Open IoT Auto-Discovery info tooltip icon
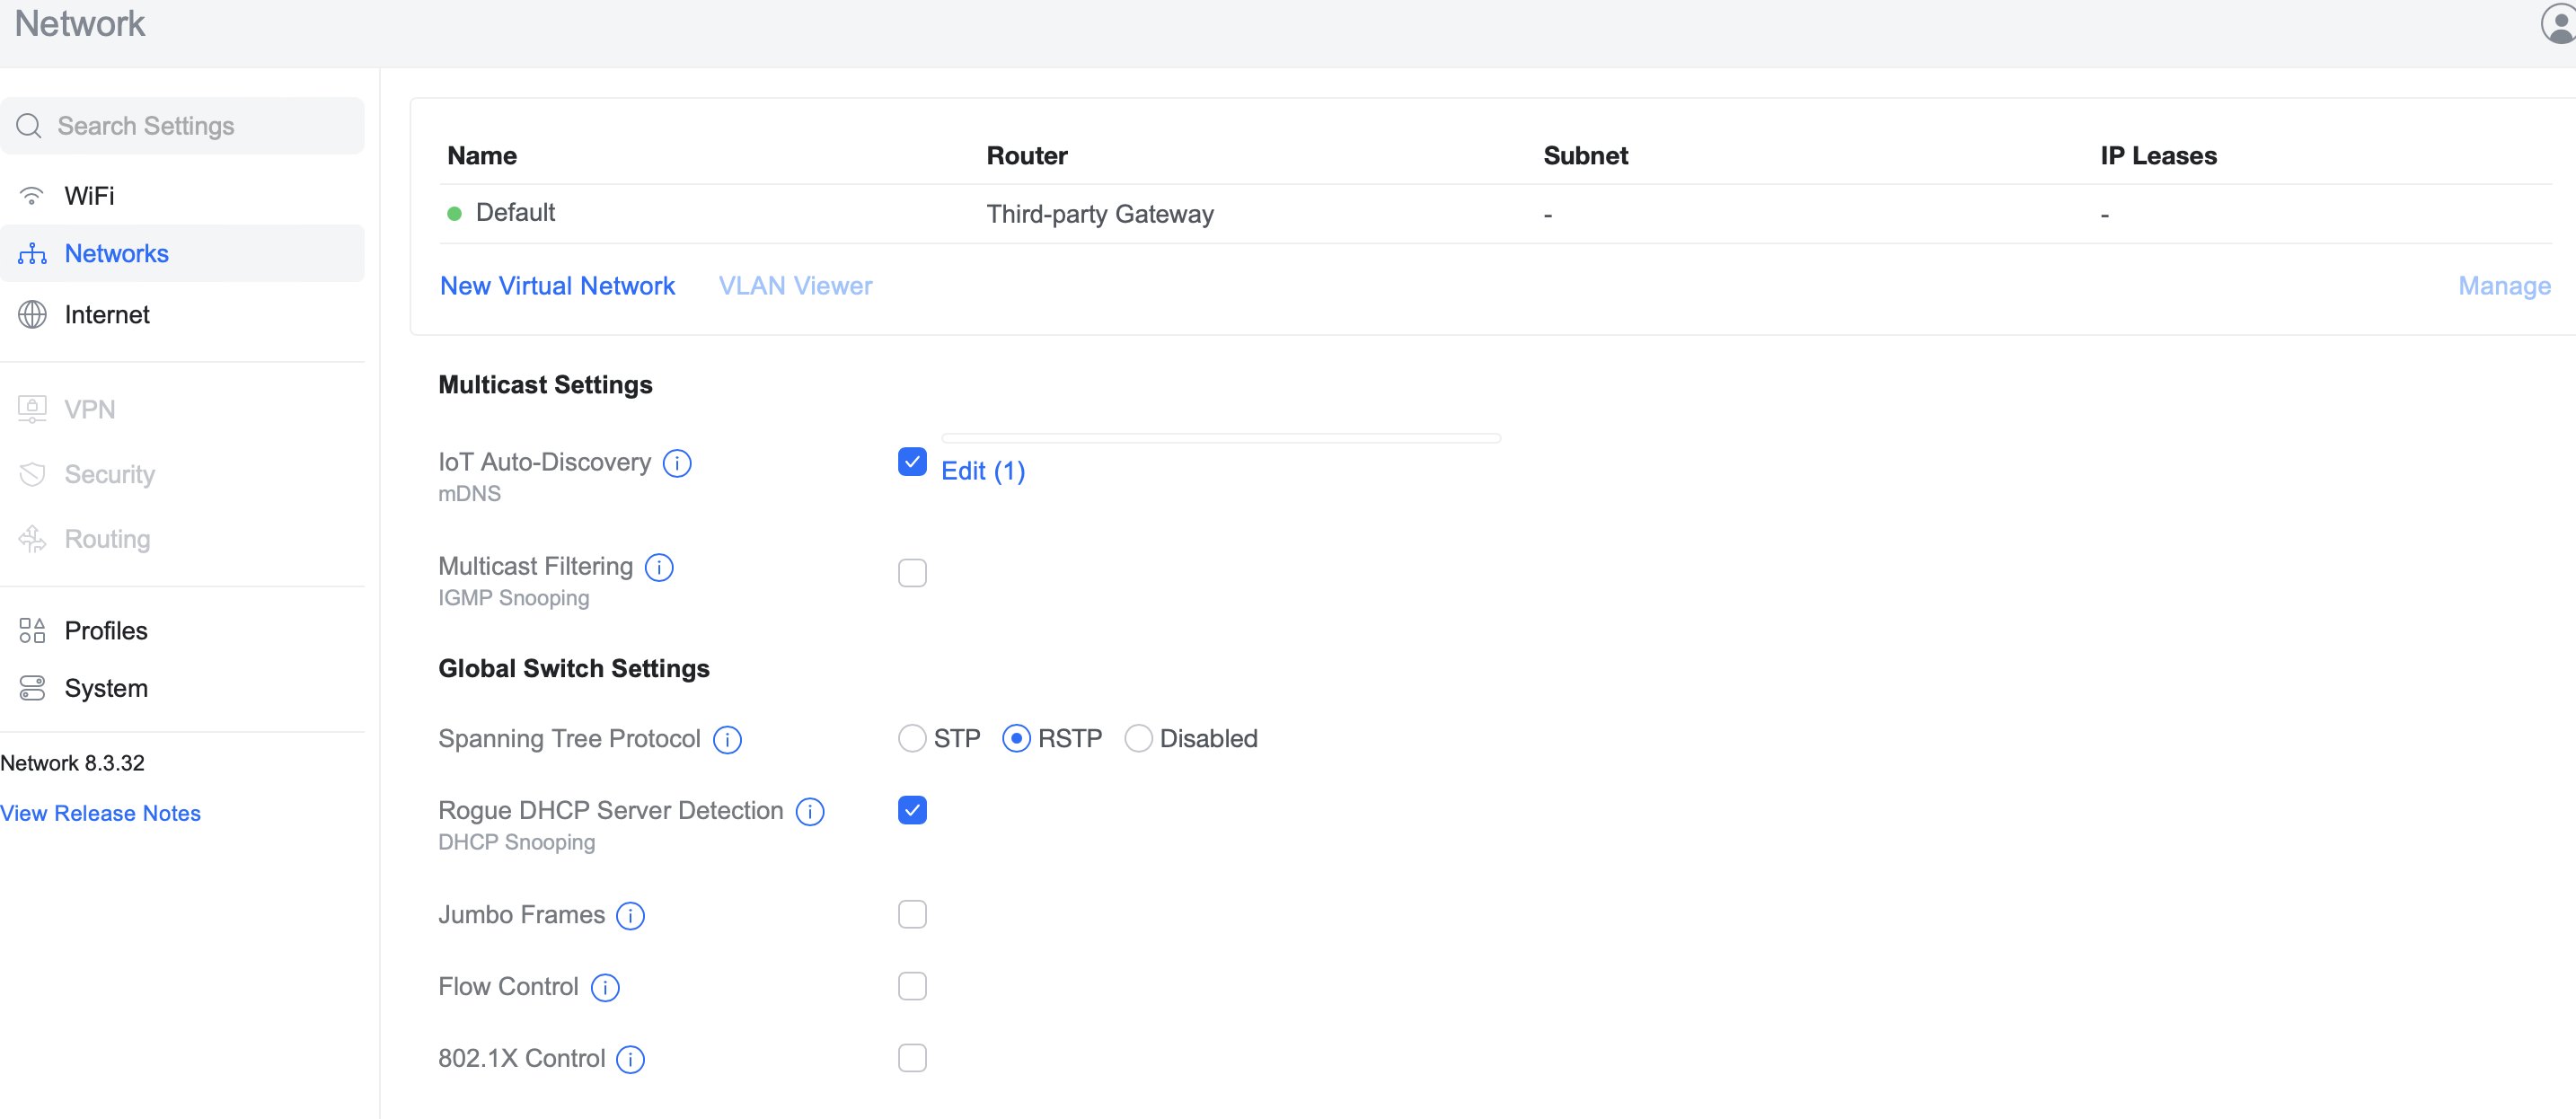 pyautogui.click(x=677, y=464)
